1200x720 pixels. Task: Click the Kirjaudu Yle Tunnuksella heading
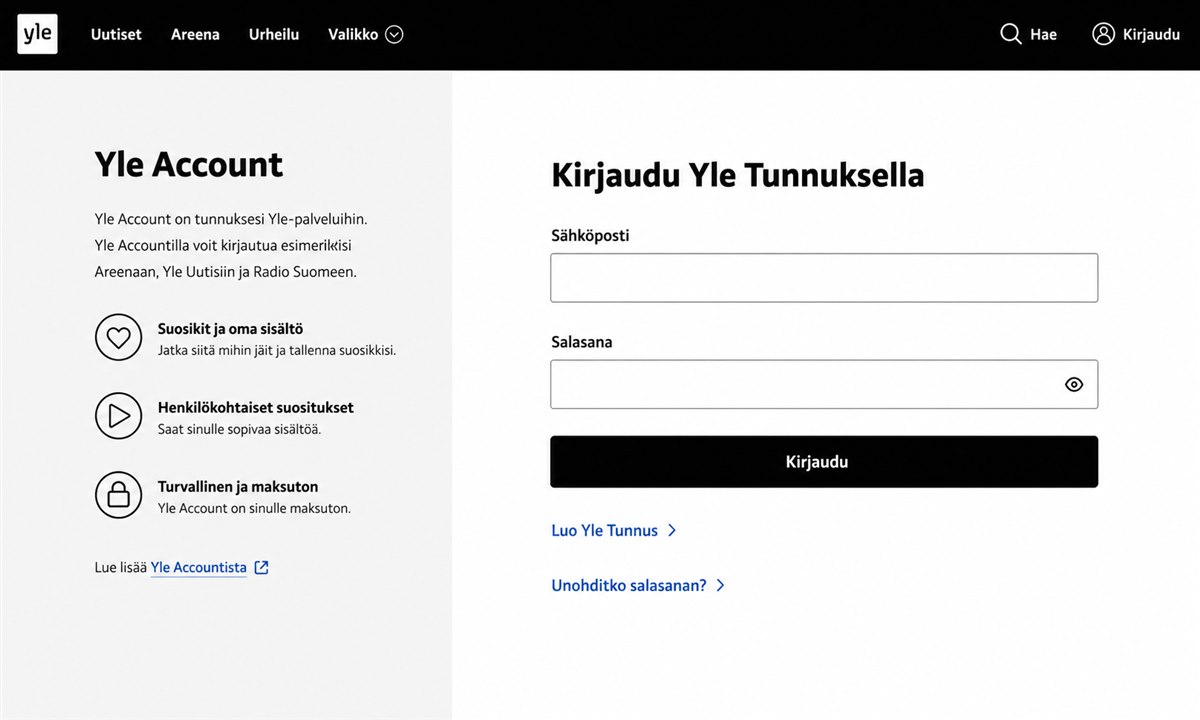click(738, 175)
